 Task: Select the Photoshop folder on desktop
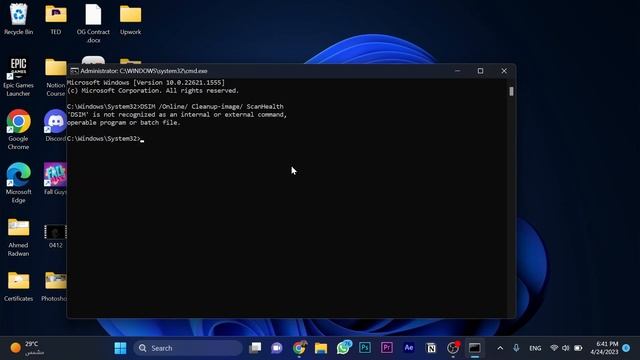54,286
